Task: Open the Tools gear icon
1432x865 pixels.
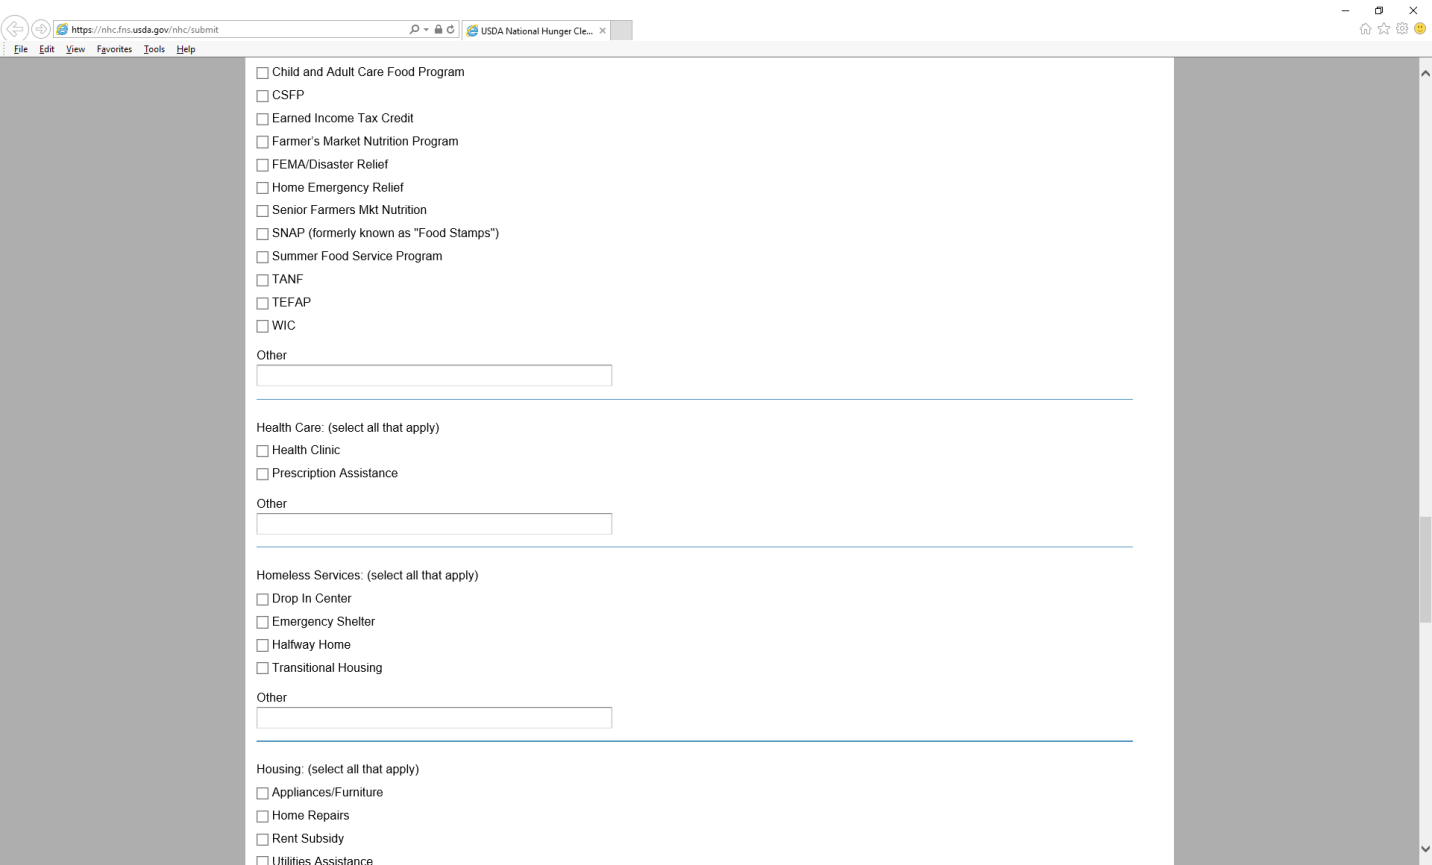Action: [1402, 29]
